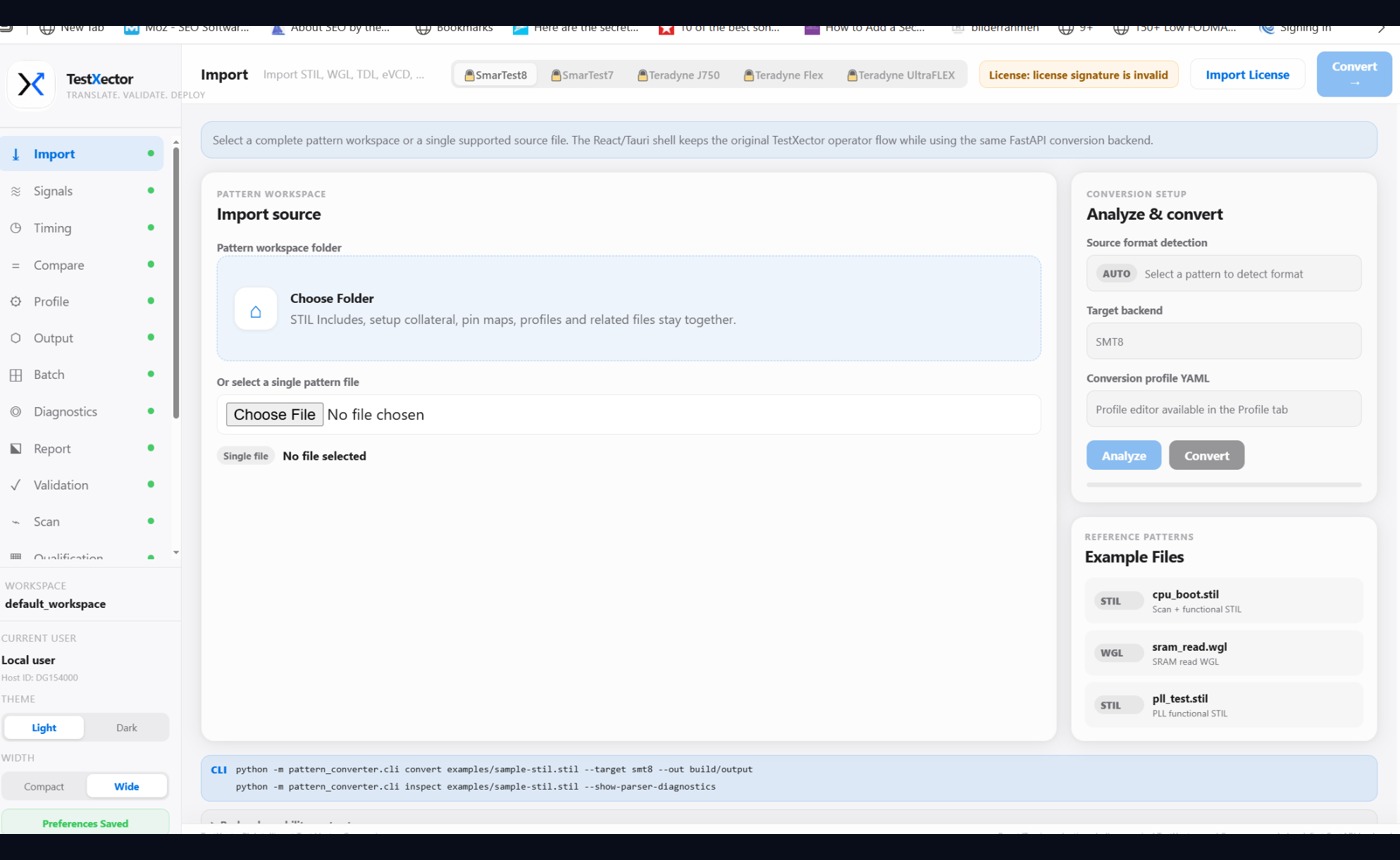Set width to Compact
This screenshot has height=860, width=1400.
[44, 786]
